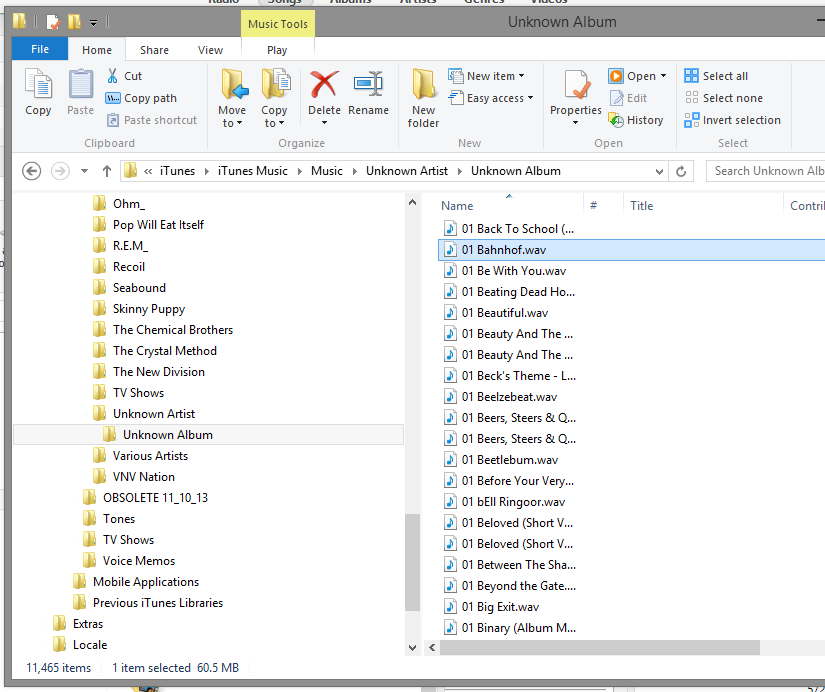
Task: Open the dropdown arrow next to Open
Action: pos(663,76)
